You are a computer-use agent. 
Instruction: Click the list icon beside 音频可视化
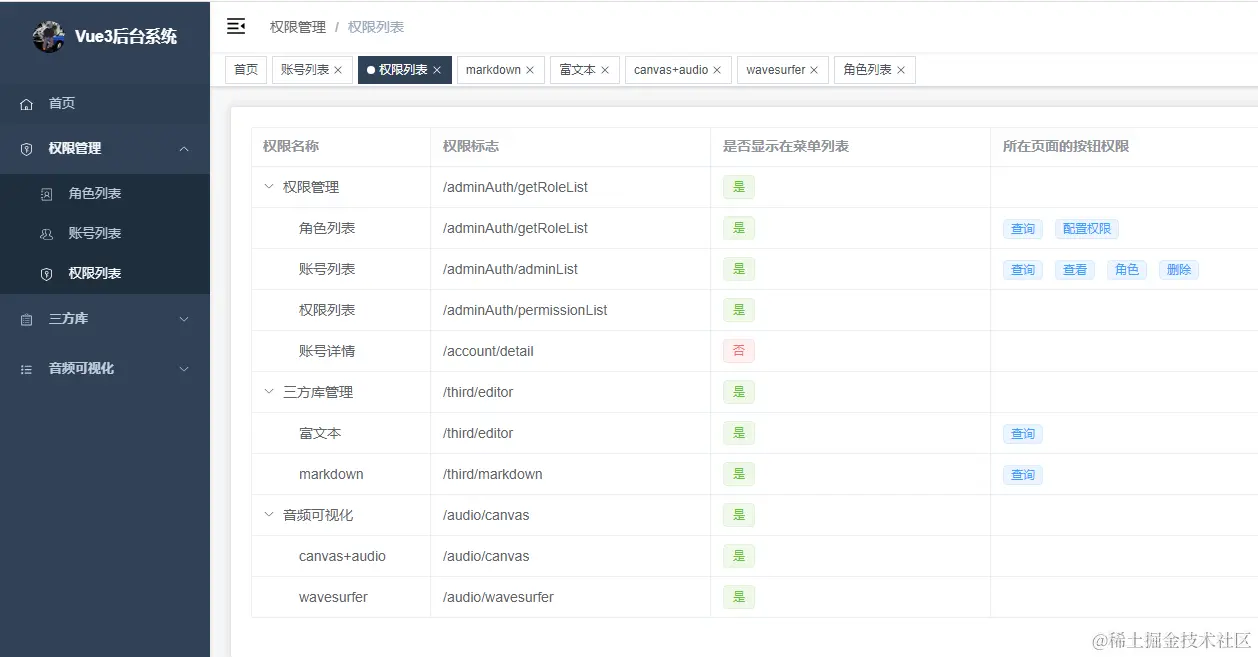tap(27, 369)
